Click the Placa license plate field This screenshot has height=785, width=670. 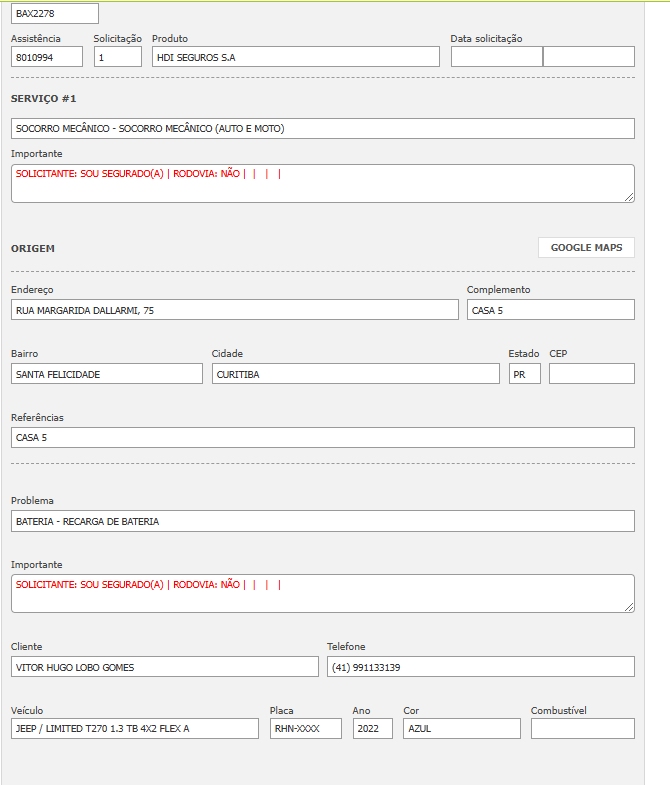(305, 729)
